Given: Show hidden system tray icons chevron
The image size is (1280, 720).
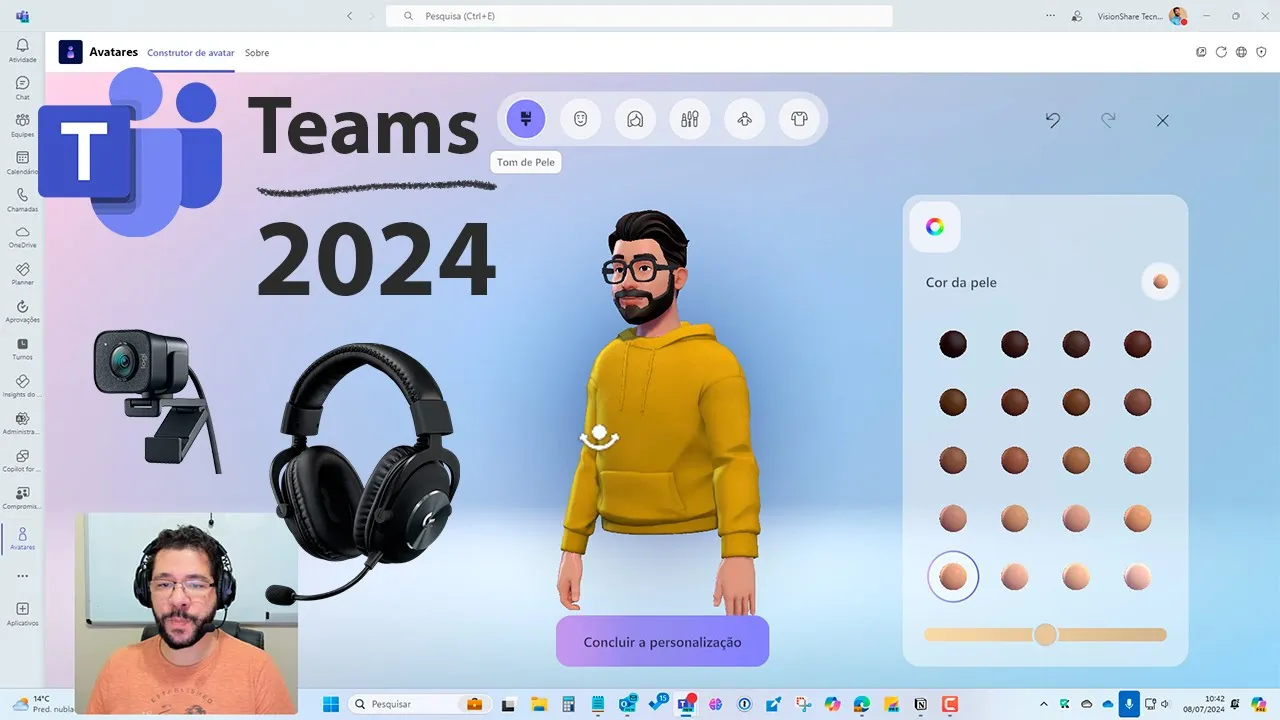Looking at the screenshot, I should pos(1044,704).
